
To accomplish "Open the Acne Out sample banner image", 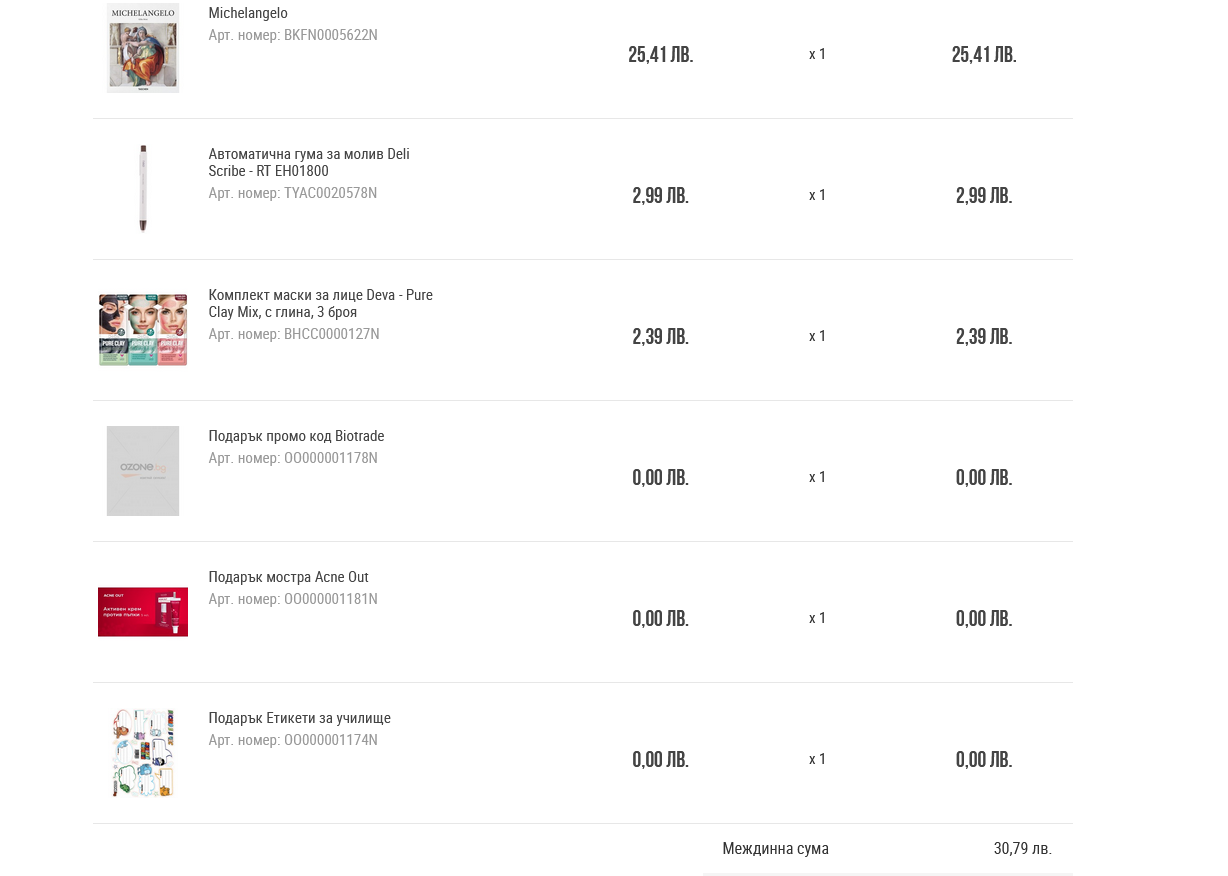I will (143, 612).
